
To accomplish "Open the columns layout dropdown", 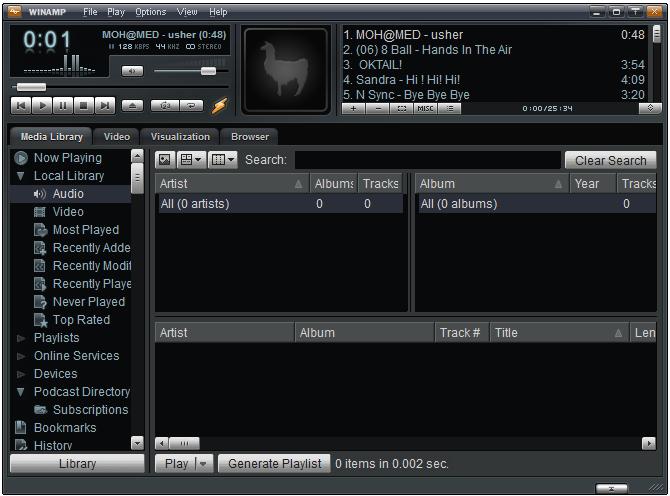I will click(223, 160).
